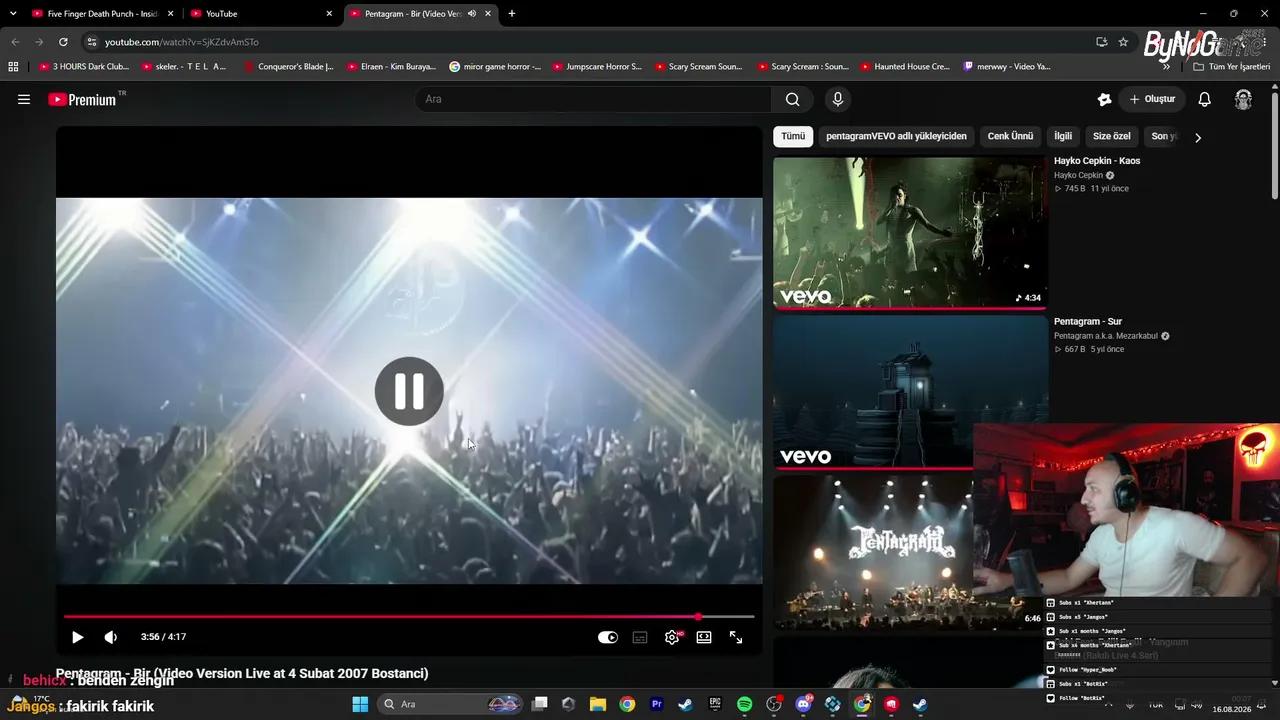Open Hayko Cepkin - Kaos video thumbnail
This screenshot has height=720, width=1280.
[x=910, y=232]
